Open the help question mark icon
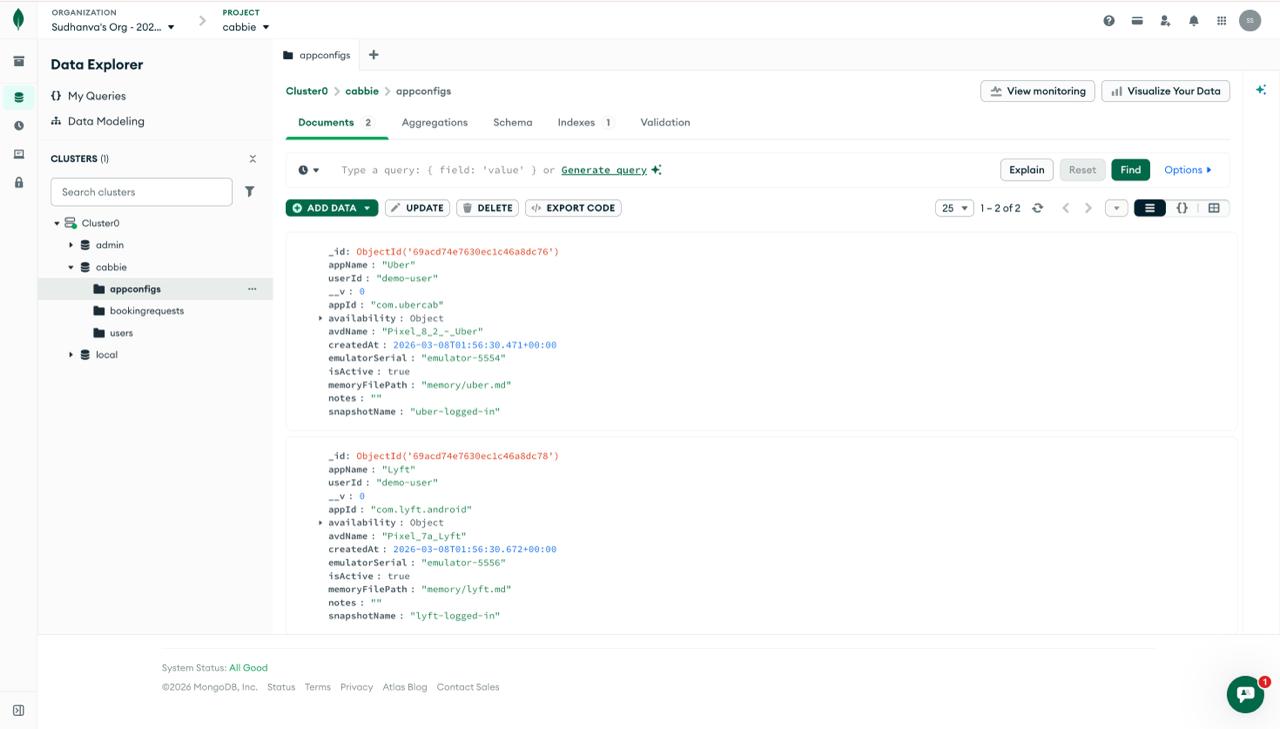Image resolution: width=1280 pixels, height=729 pixels. tap(1109, 20)
